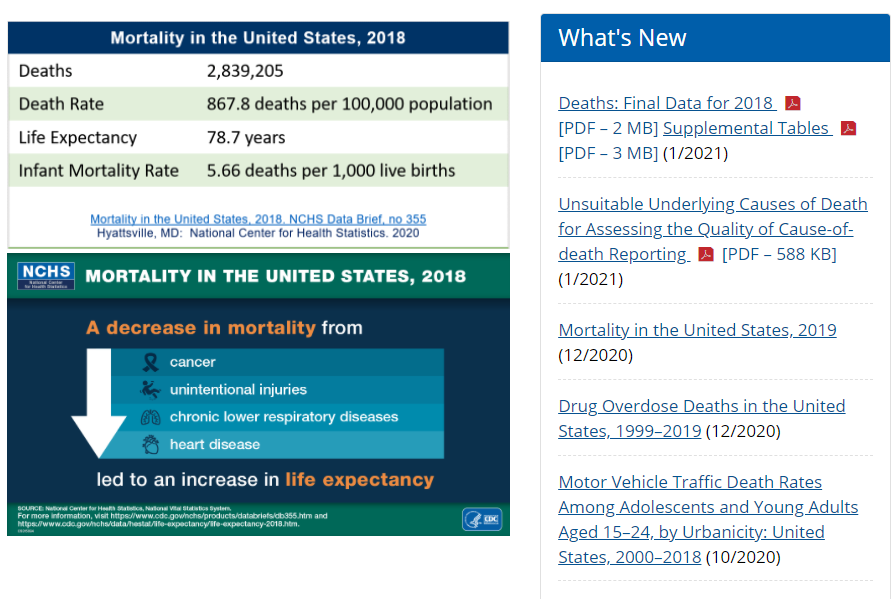Select the 78.7 years value
The height and width of the screenshot is (599, 895).
coord(246,137)
